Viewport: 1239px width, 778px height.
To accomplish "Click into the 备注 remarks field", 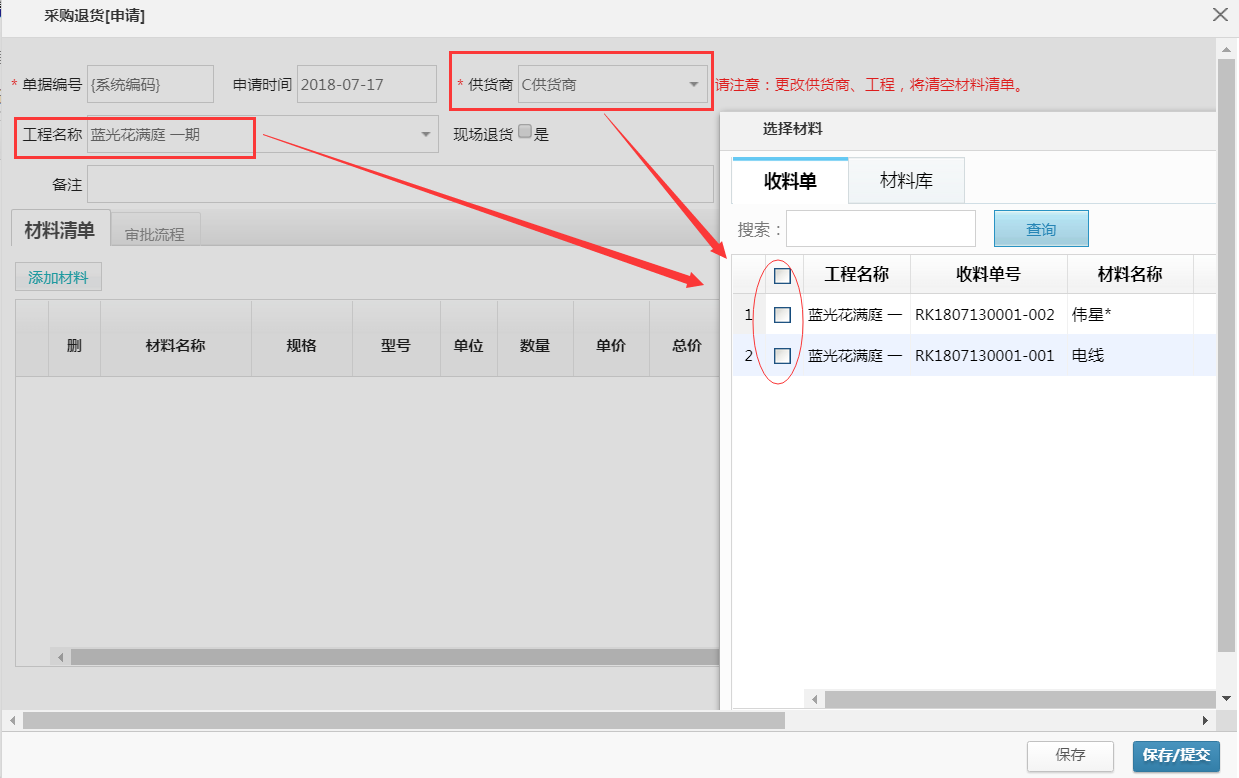I will pyautogui.click(x=400, y=185).
